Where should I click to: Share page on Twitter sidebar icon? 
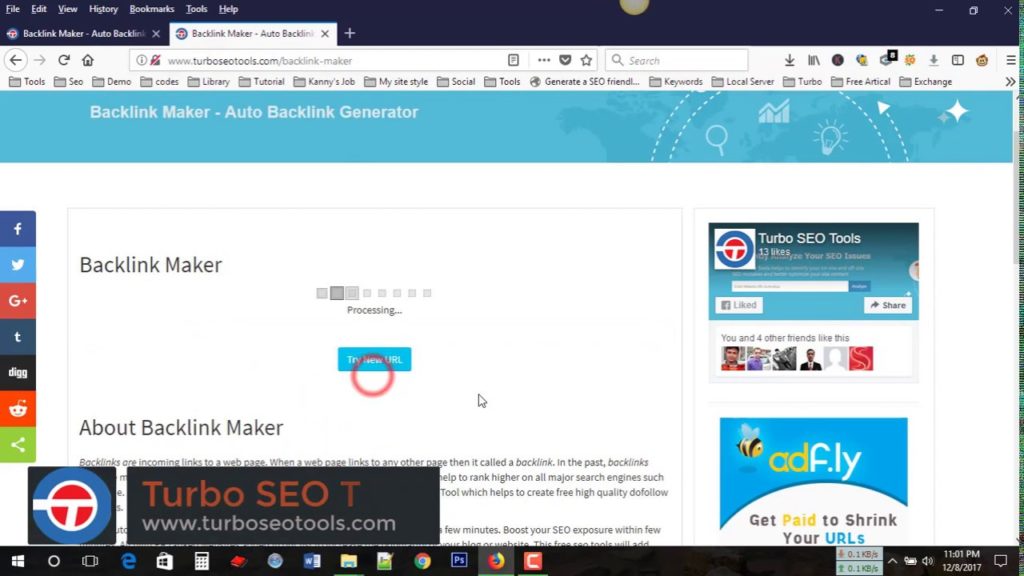[x=18, y=264]
